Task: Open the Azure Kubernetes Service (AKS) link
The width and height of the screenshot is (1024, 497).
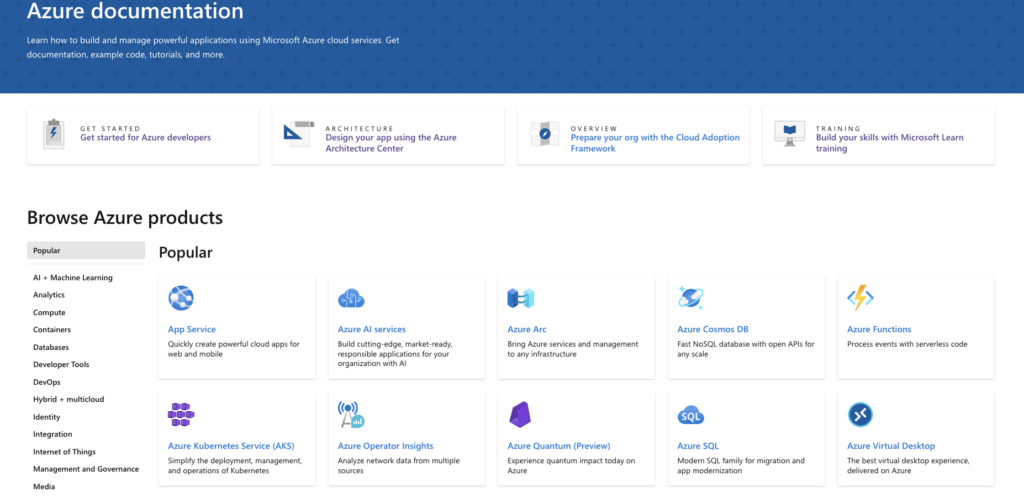Action: [231, 446]
